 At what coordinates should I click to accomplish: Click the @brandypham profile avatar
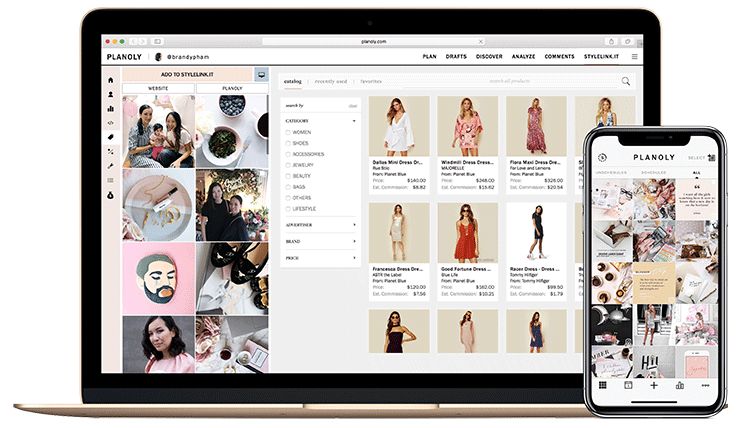[x=158, y=57]
